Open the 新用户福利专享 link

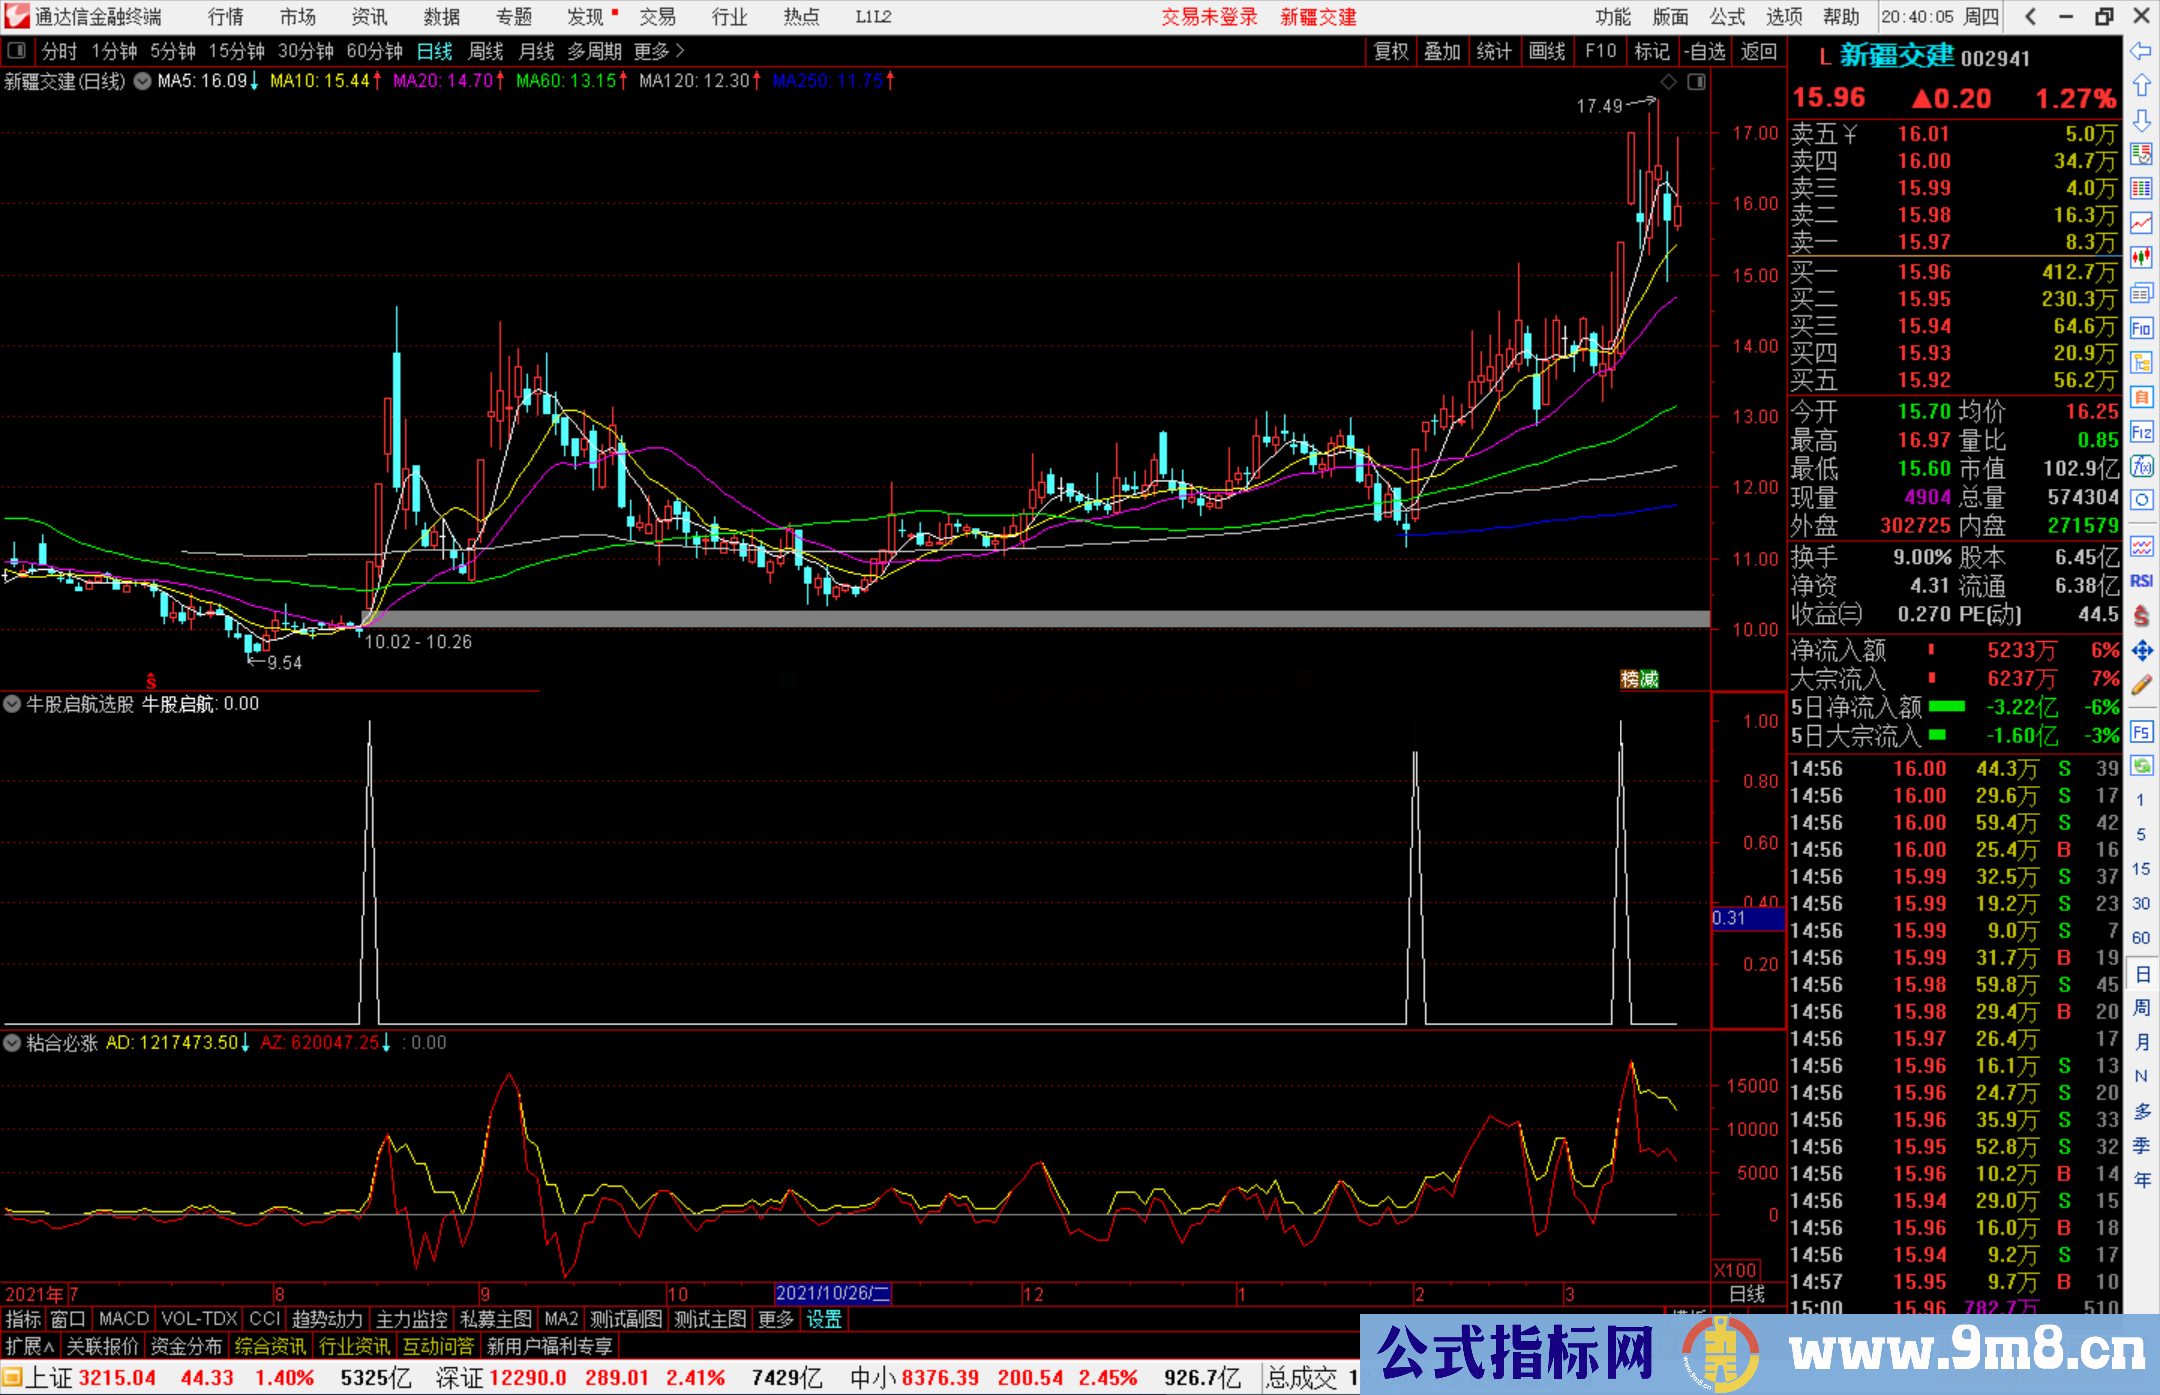(551, 1345)
